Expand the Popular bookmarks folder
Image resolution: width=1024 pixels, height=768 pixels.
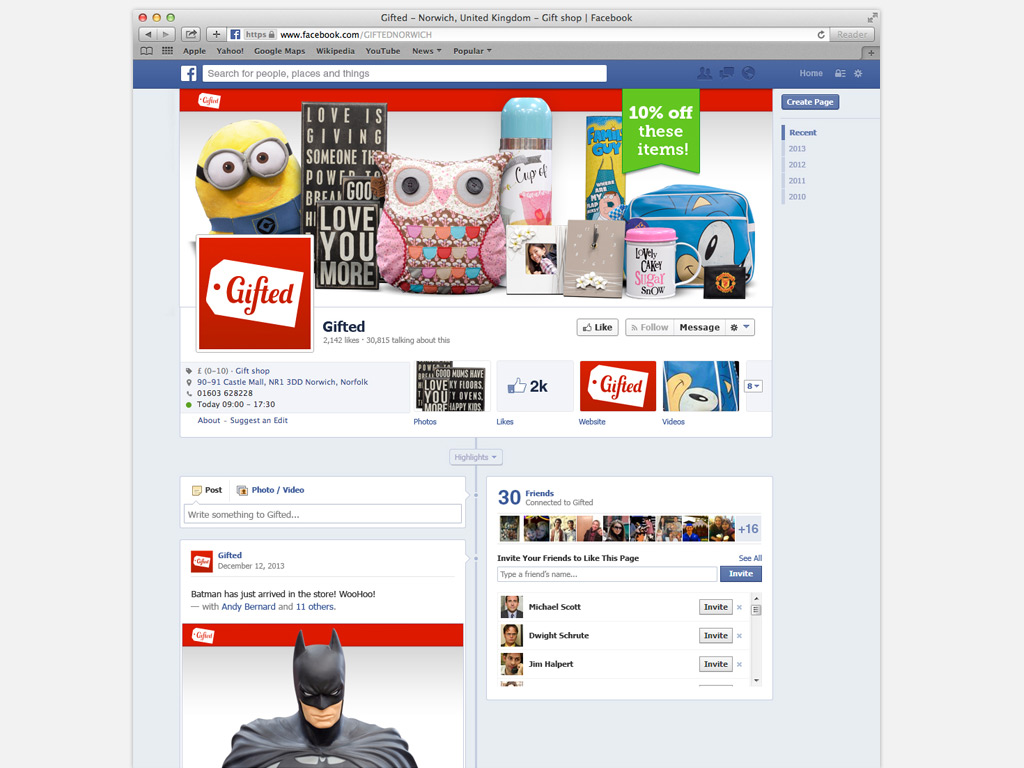click(x=472, y=51)
